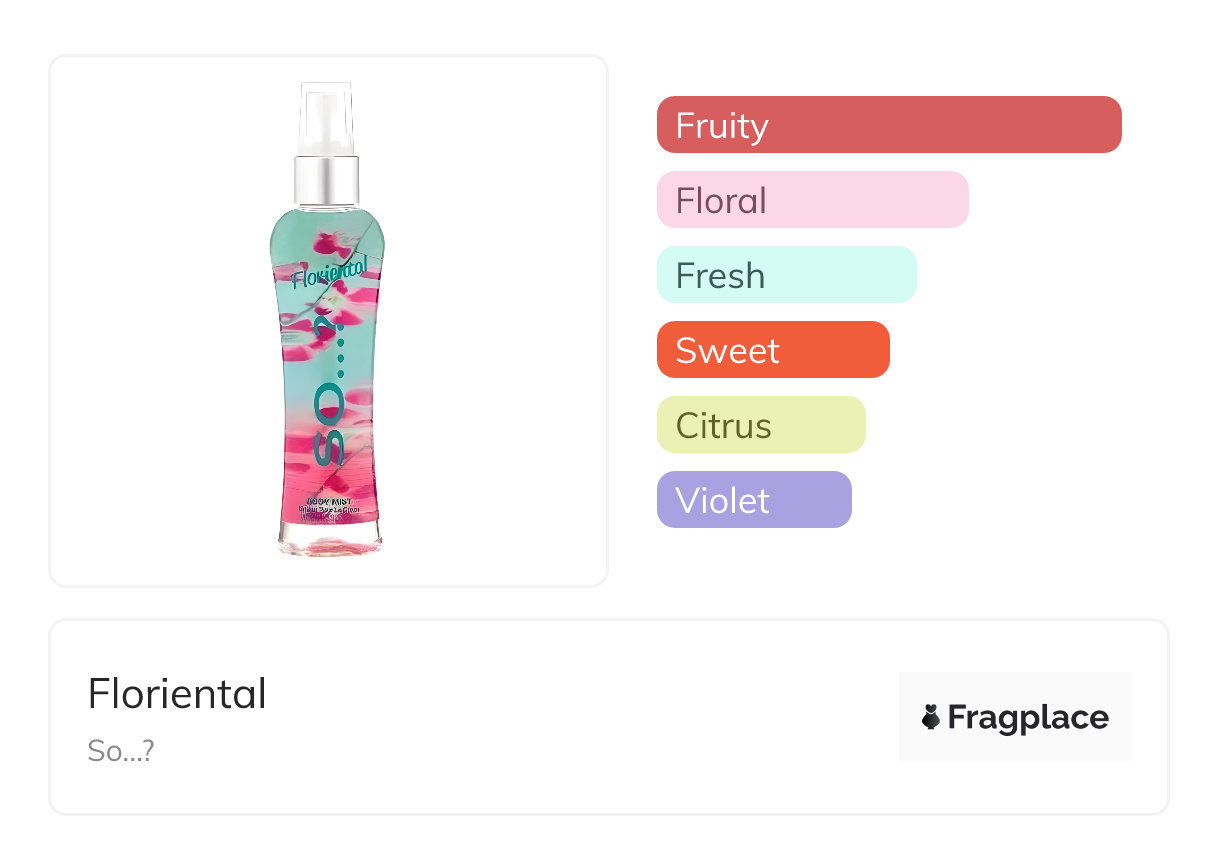Click the clear glass base of bottle

click(x=328, y=542)
